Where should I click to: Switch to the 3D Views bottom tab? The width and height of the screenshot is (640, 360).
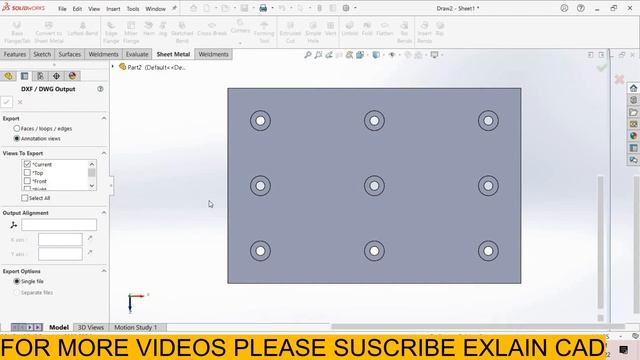(x=91, y=327)
